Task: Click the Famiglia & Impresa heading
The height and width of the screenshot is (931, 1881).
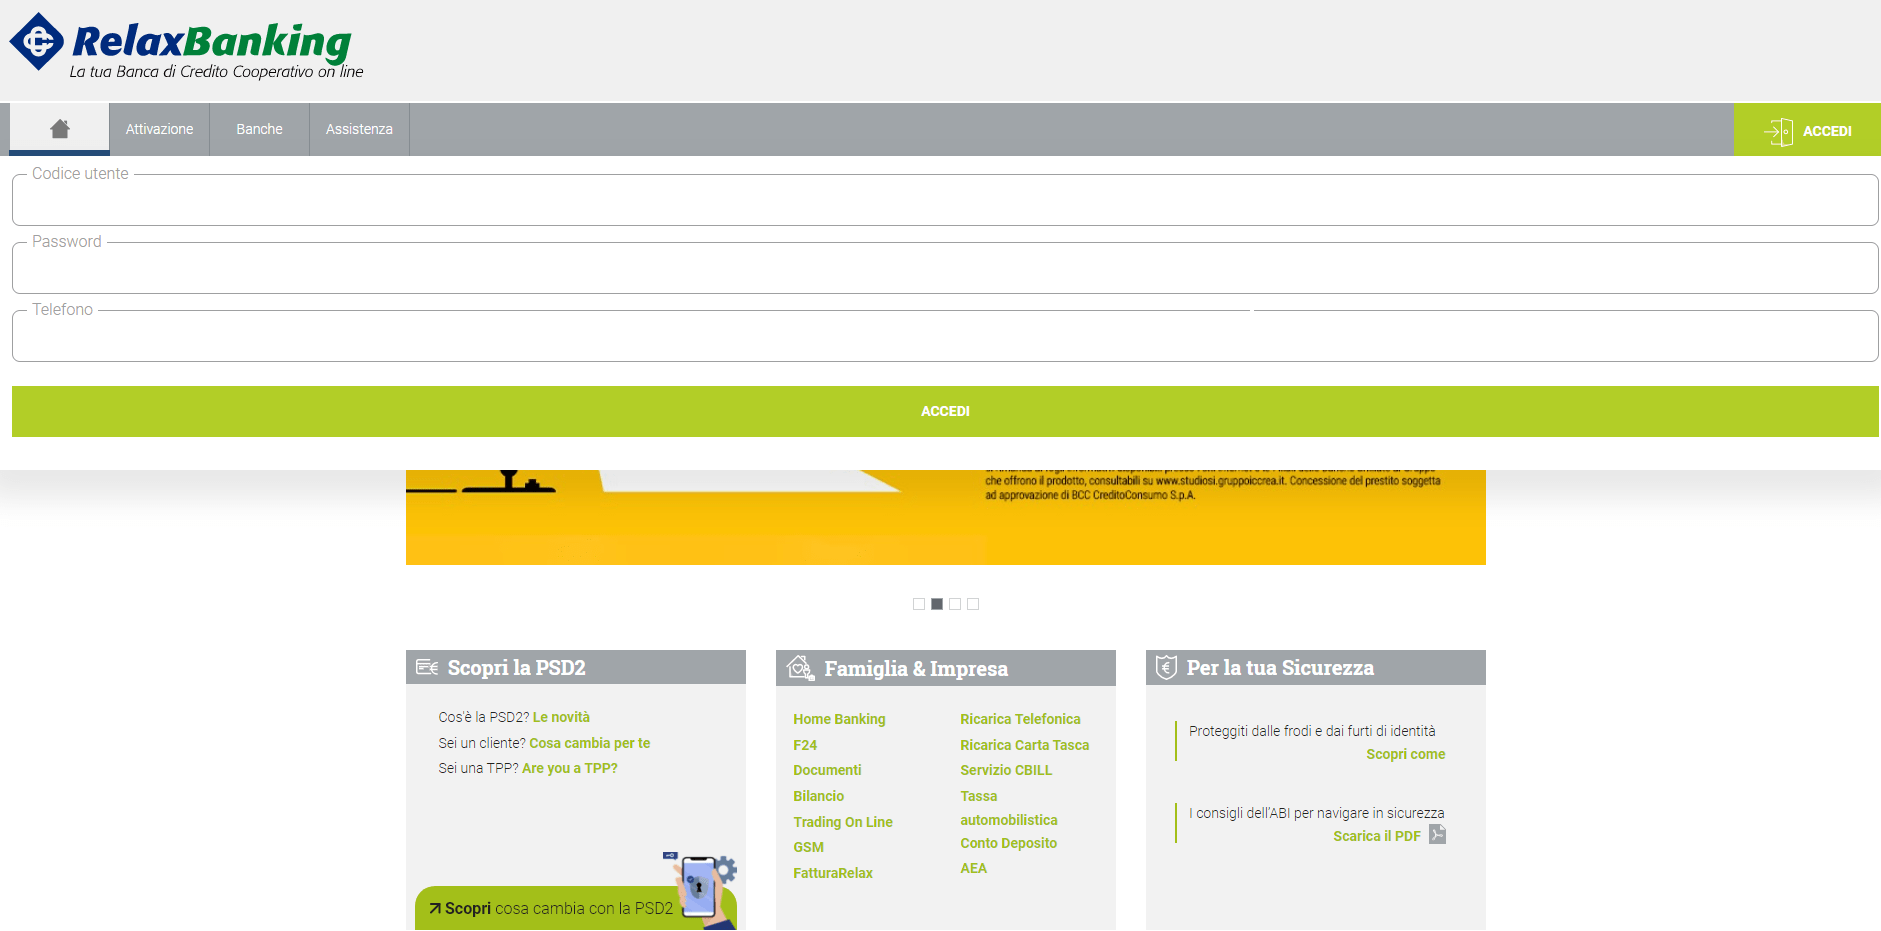Action: point(916,668)
